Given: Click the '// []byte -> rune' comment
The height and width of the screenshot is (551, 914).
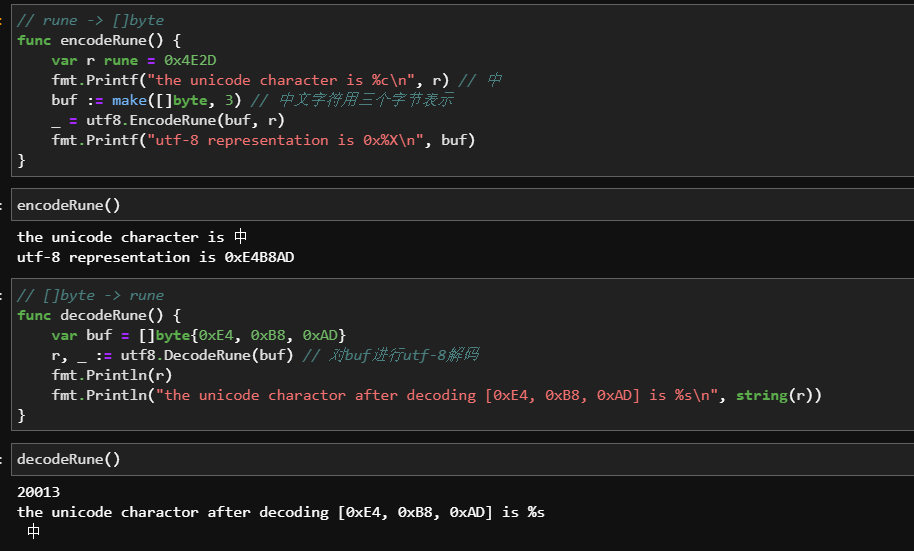Looking at the screenshot, I should (x=90, y=295).
